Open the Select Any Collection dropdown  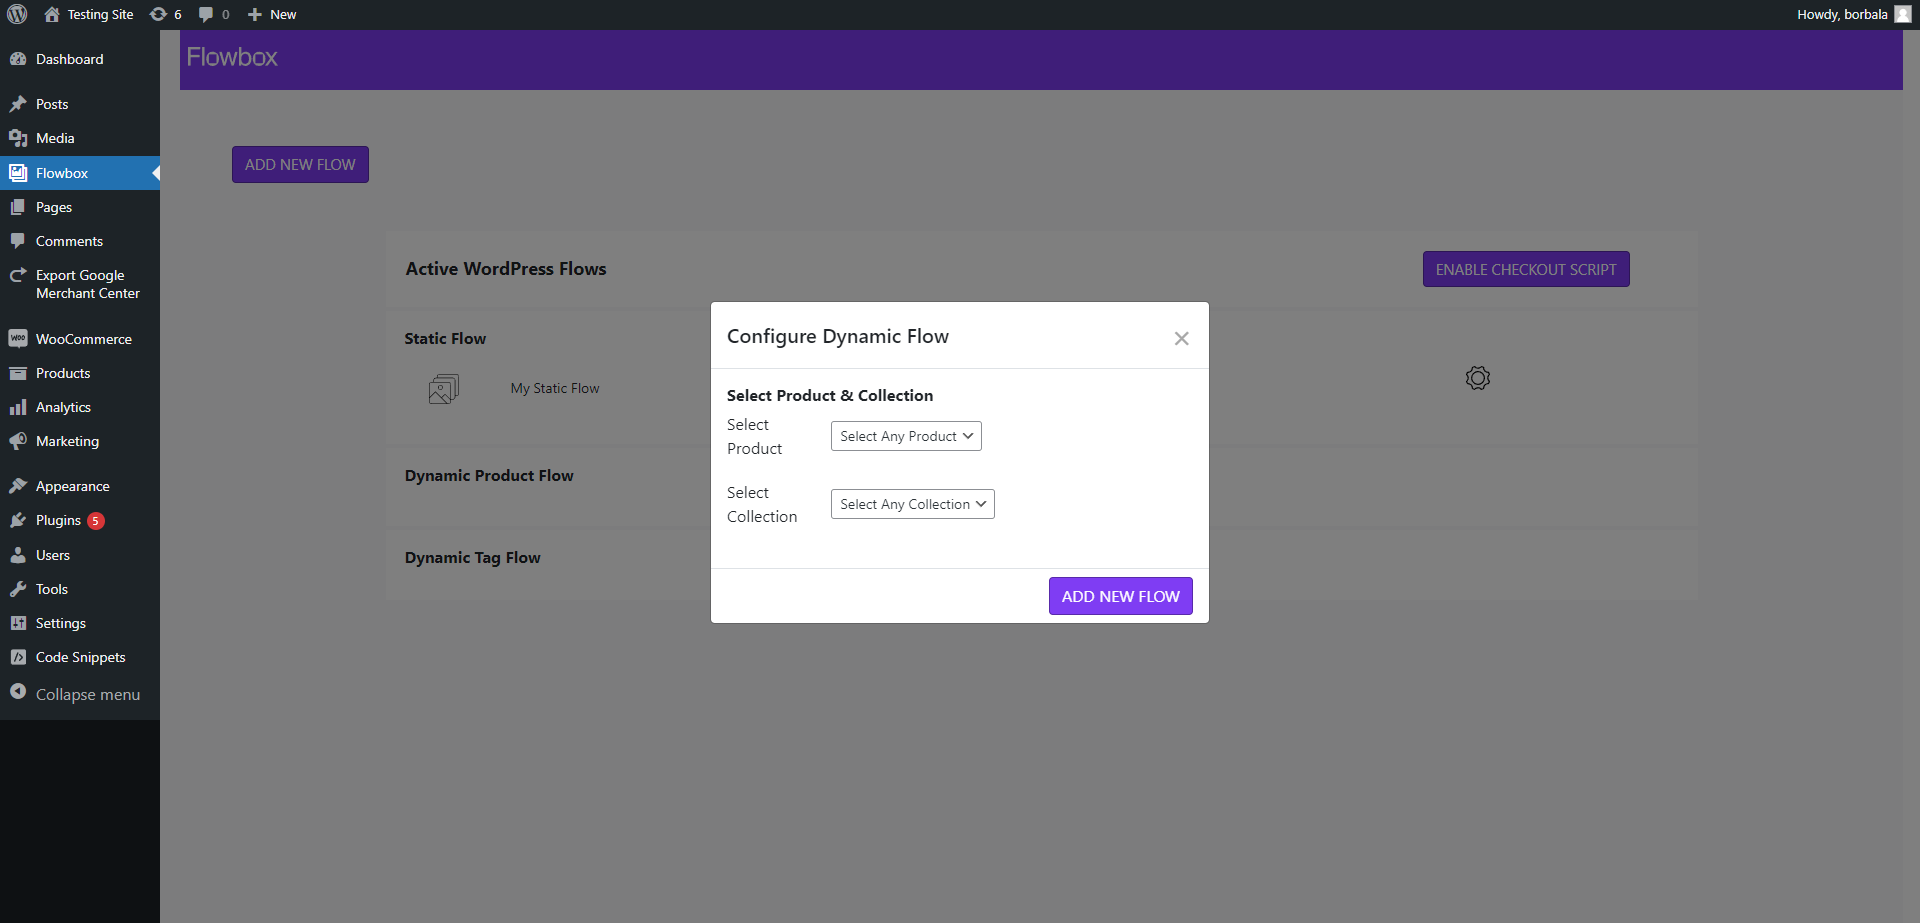pos(913,504)
